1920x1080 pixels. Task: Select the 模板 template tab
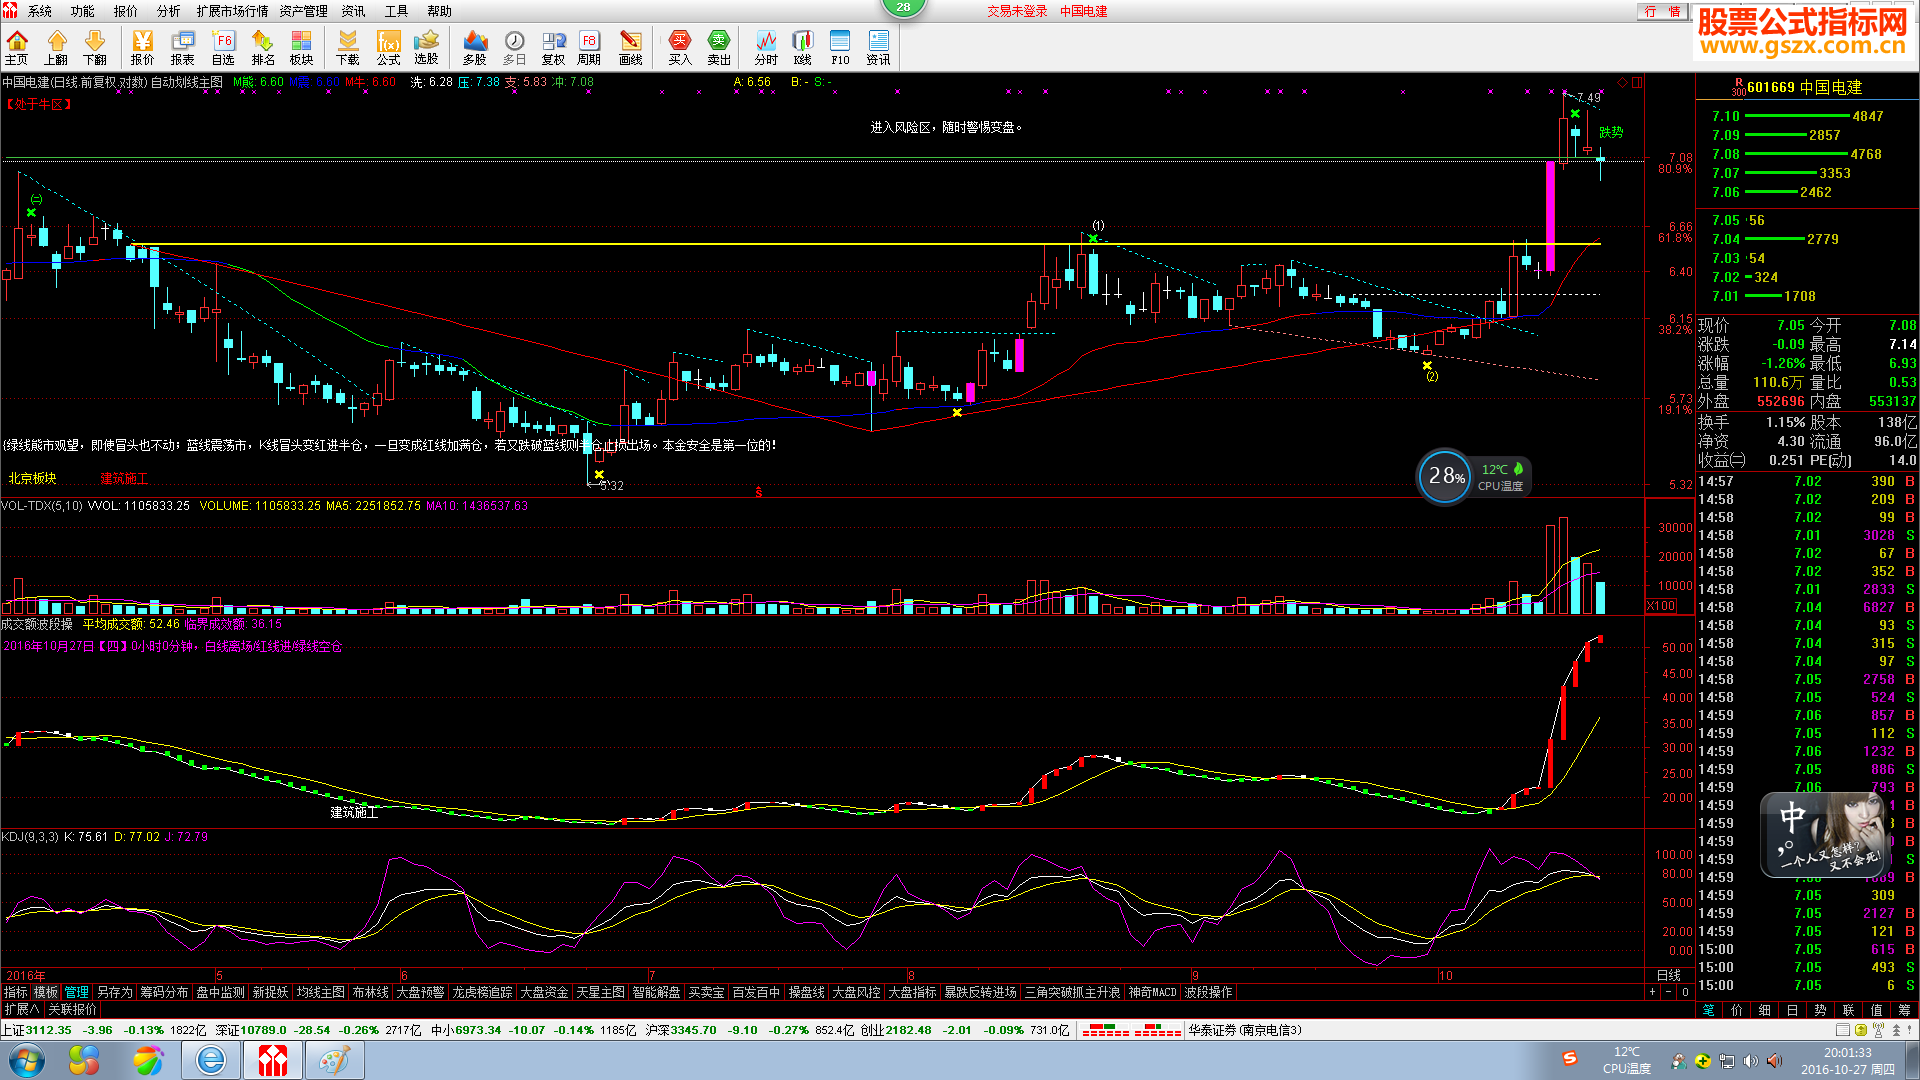[x=46, y=992]
